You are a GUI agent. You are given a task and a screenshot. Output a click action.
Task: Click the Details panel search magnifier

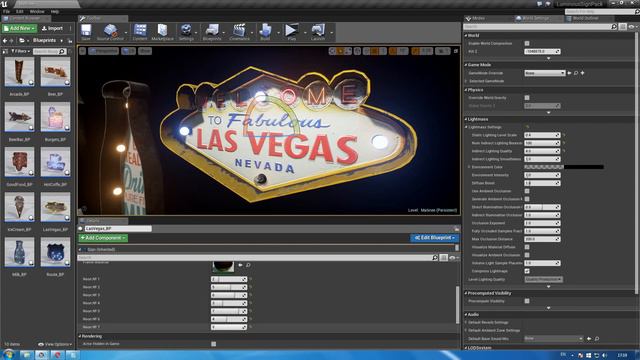pyautogui.click(x=435, y=258)
